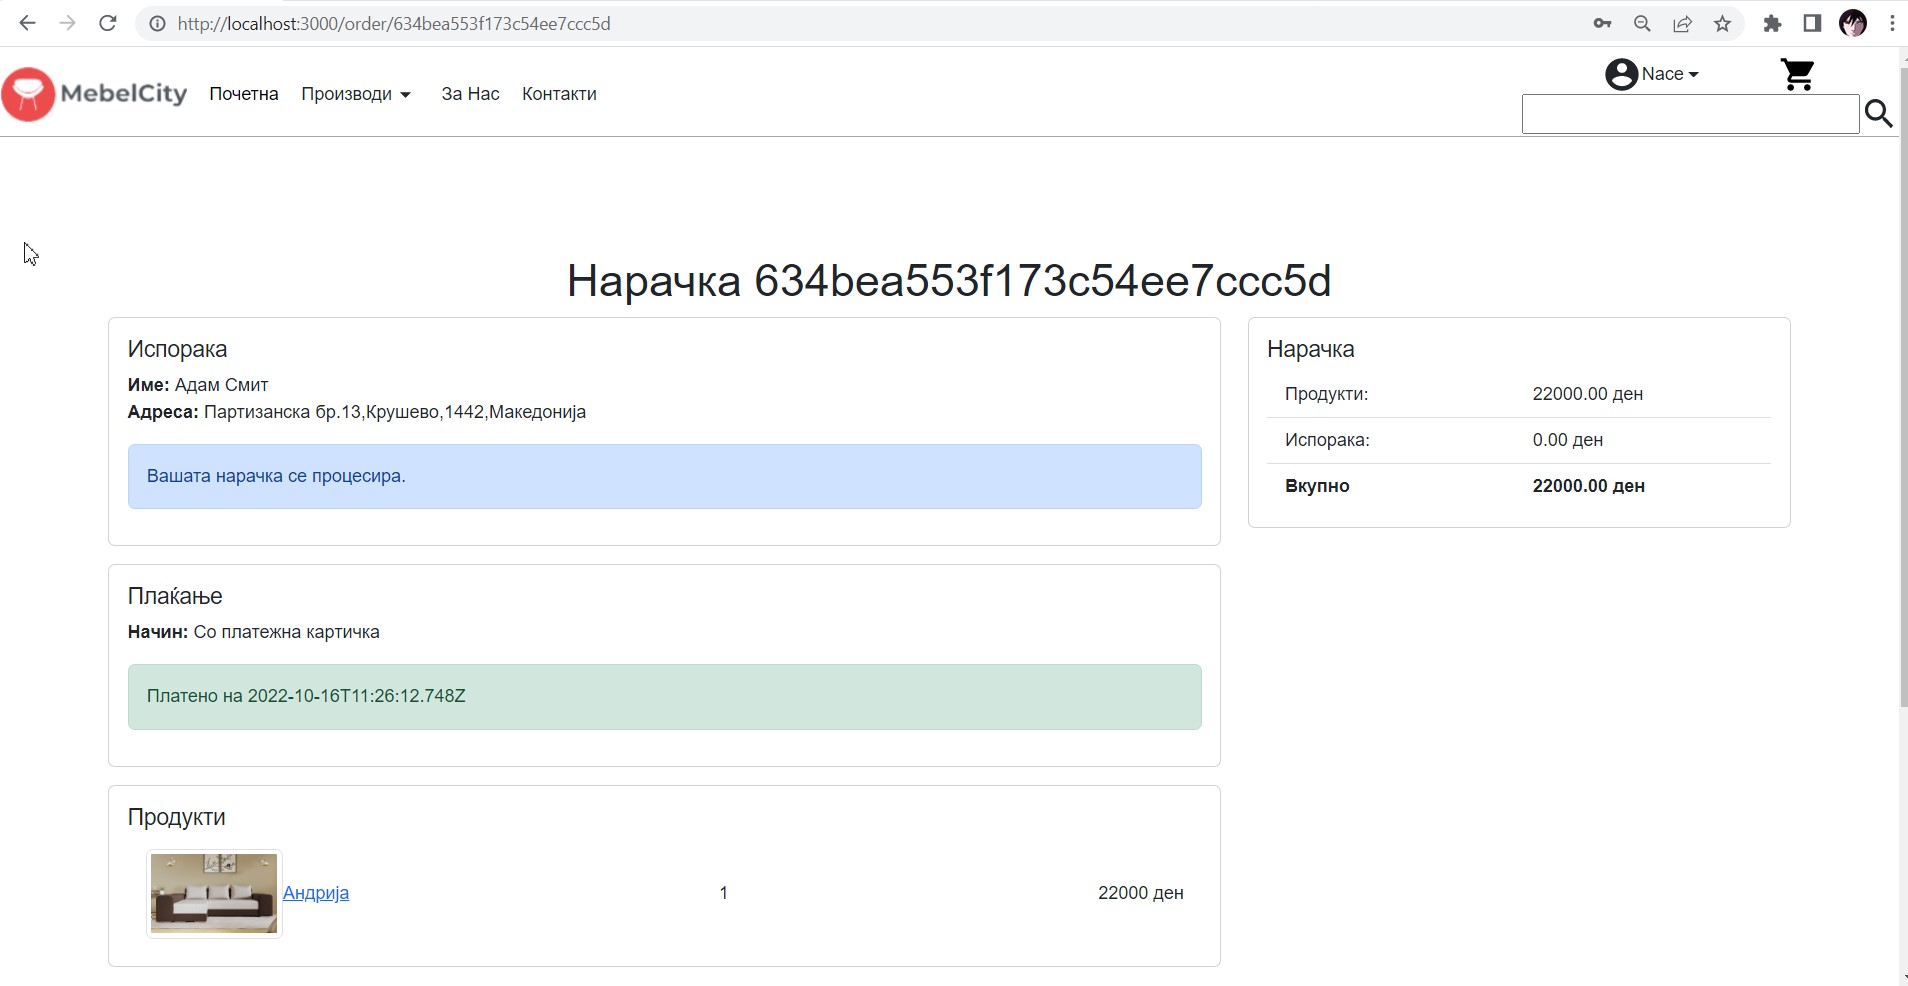Reload the current page

tap(108, 23)
